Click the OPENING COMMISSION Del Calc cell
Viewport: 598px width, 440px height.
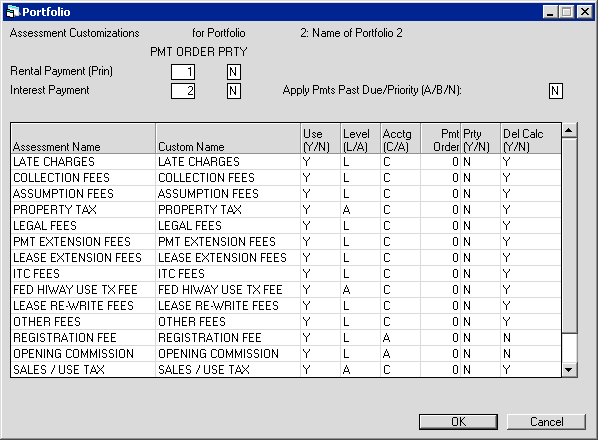click(530, 354)
